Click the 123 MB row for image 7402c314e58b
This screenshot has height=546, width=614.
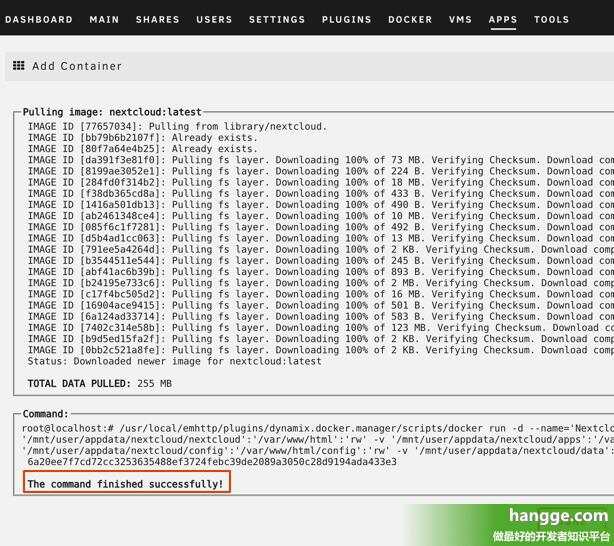click(x=321, y=327)
